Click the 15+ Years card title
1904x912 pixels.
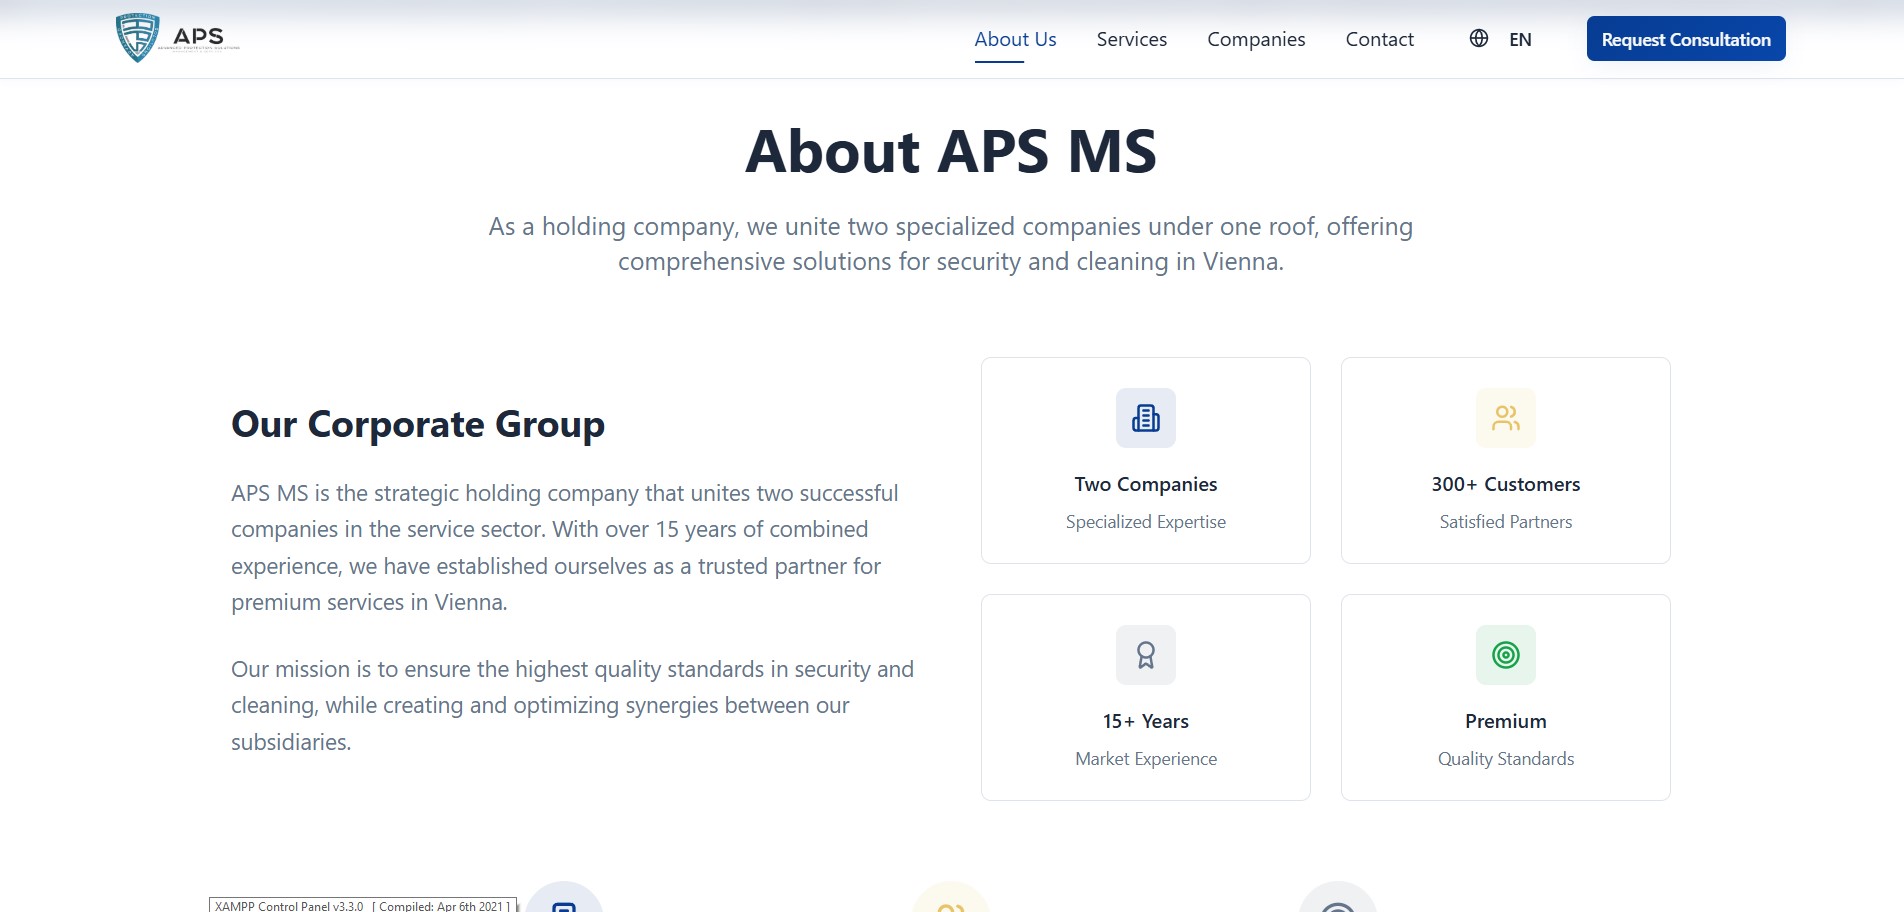1146,721
